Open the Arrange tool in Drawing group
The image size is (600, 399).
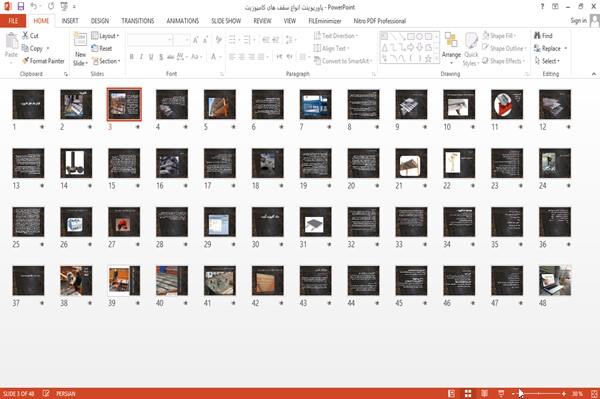coord(451,48)
